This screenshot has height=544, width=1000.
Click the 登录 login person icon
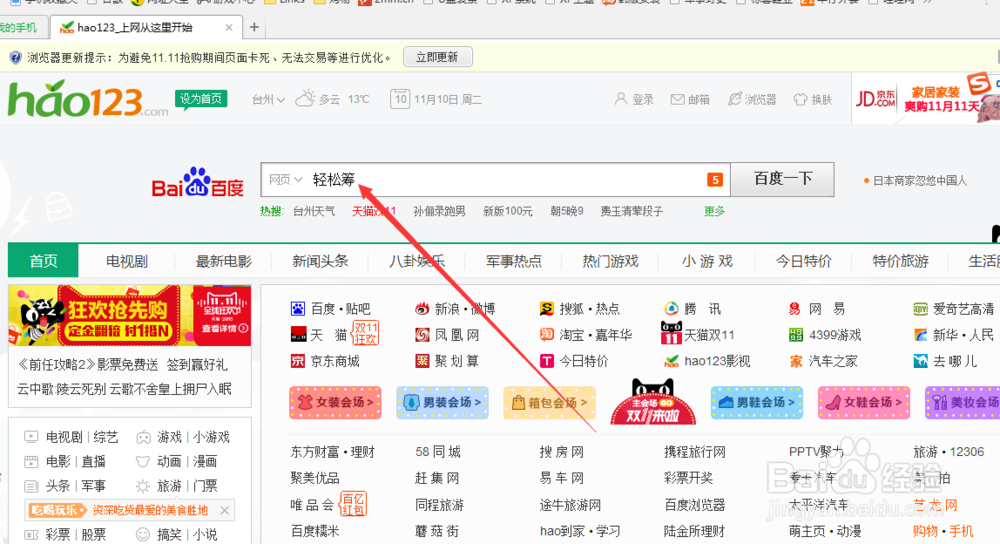point(620,99)
